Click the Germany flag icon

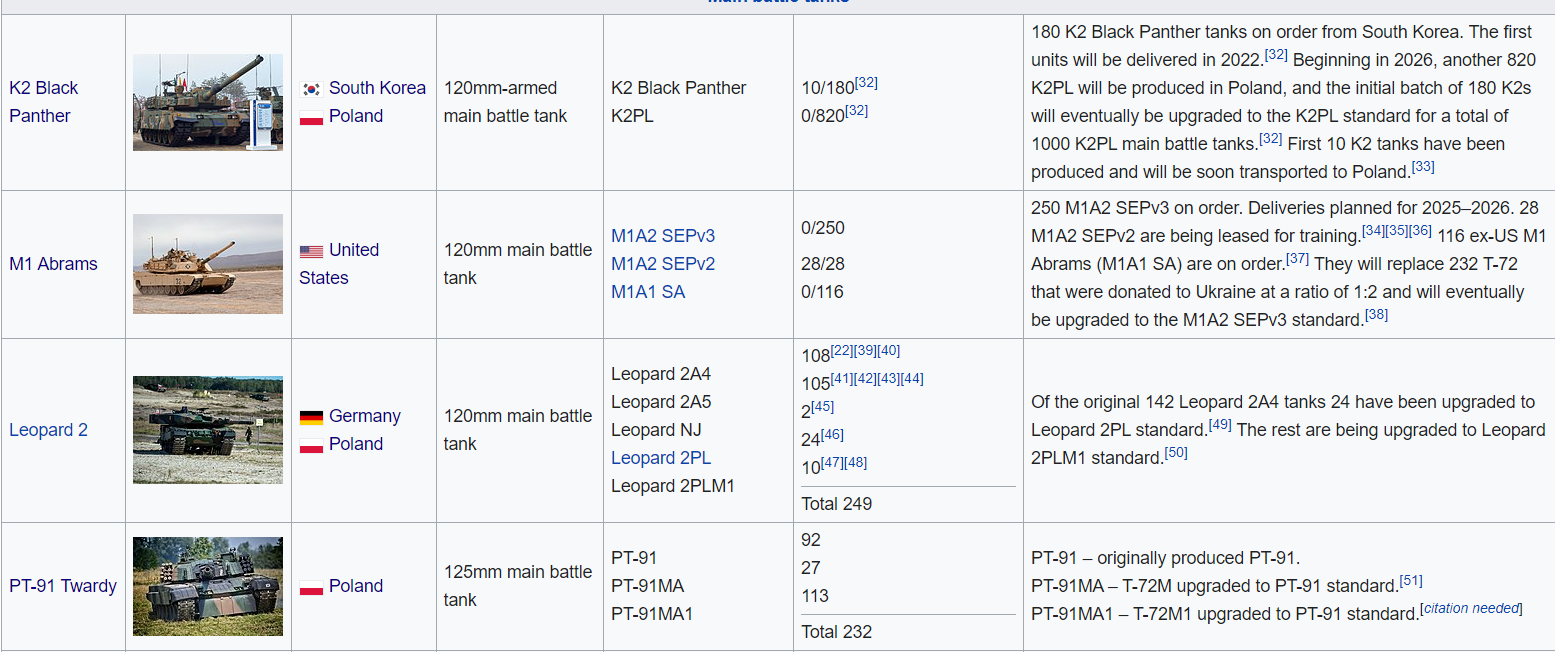coord(311,417)
